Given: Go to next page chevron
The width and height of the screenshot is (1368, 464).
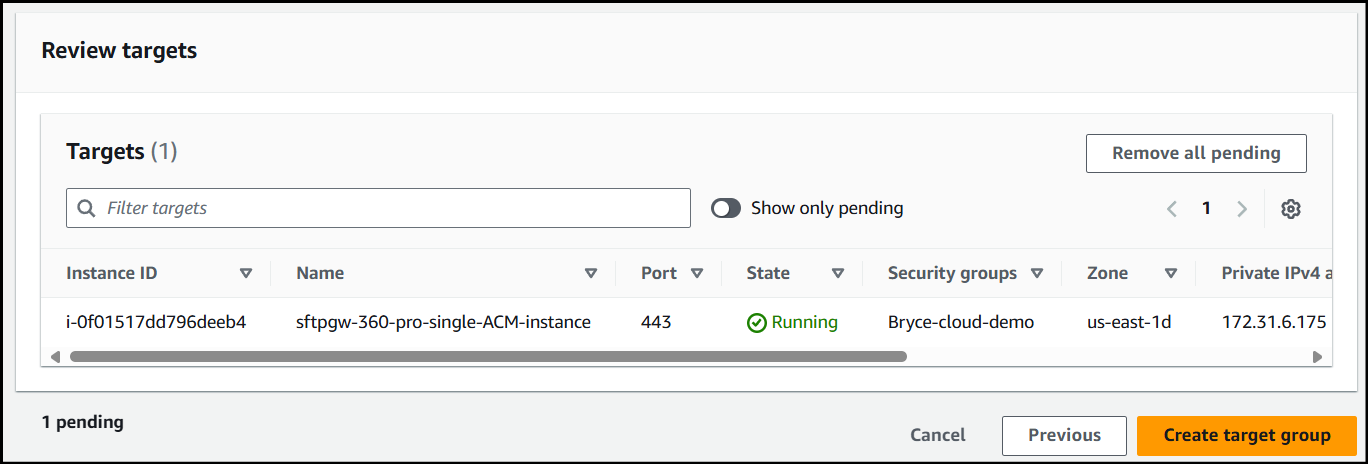Looking at the screenshot, I should point(1242,209).
